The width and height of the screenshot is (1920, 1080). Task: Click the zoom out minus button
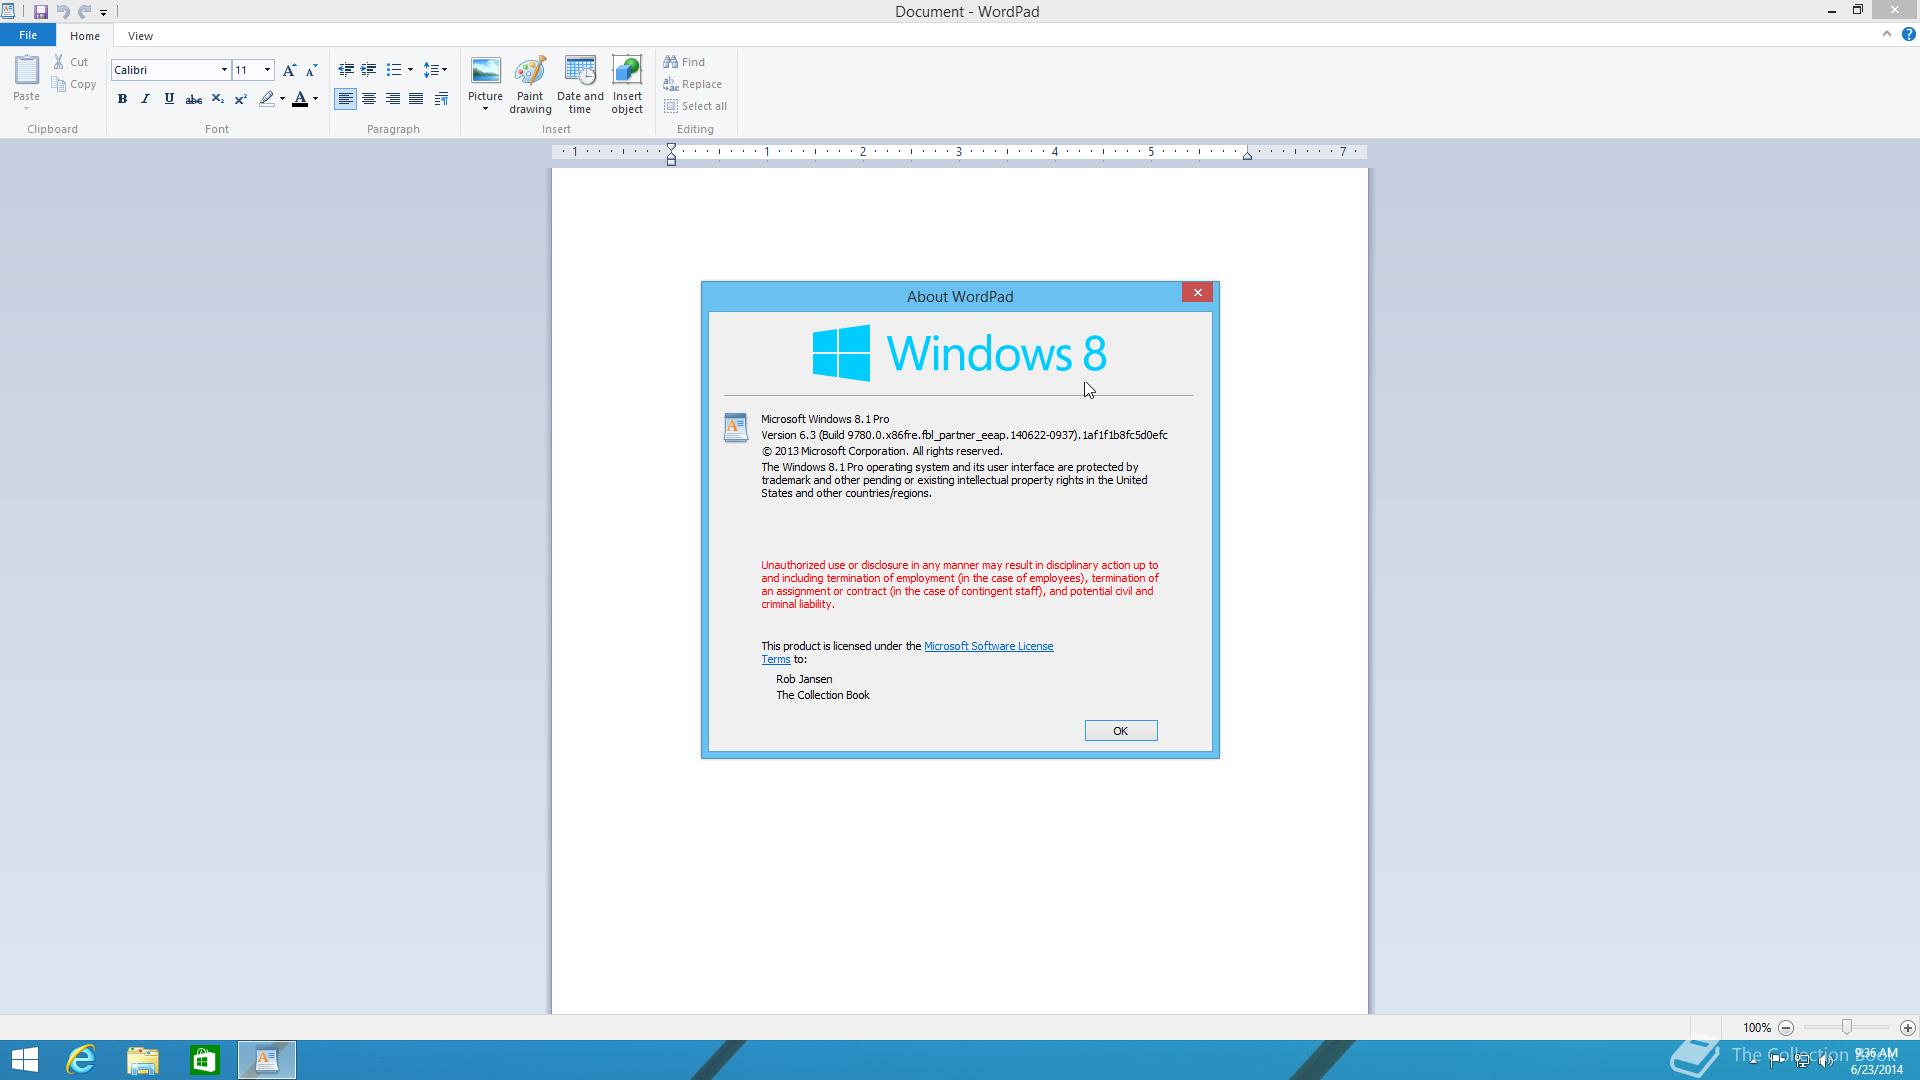(1786, 1028)
